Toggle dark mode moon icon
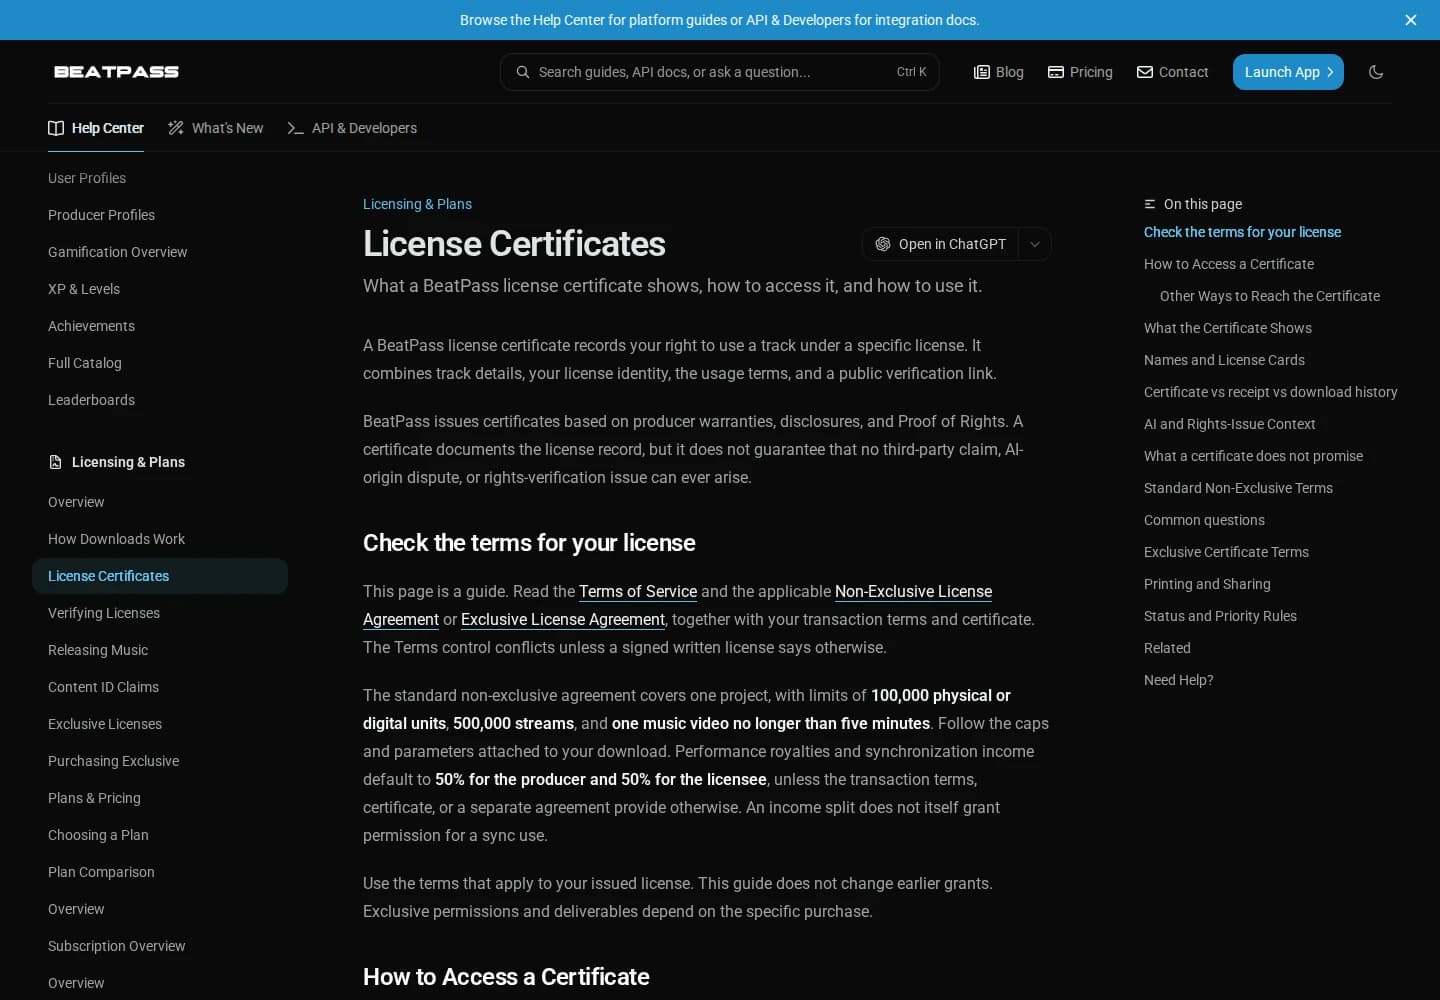The width and height of the screenshot is (1440, 1000). point(1376,72)
